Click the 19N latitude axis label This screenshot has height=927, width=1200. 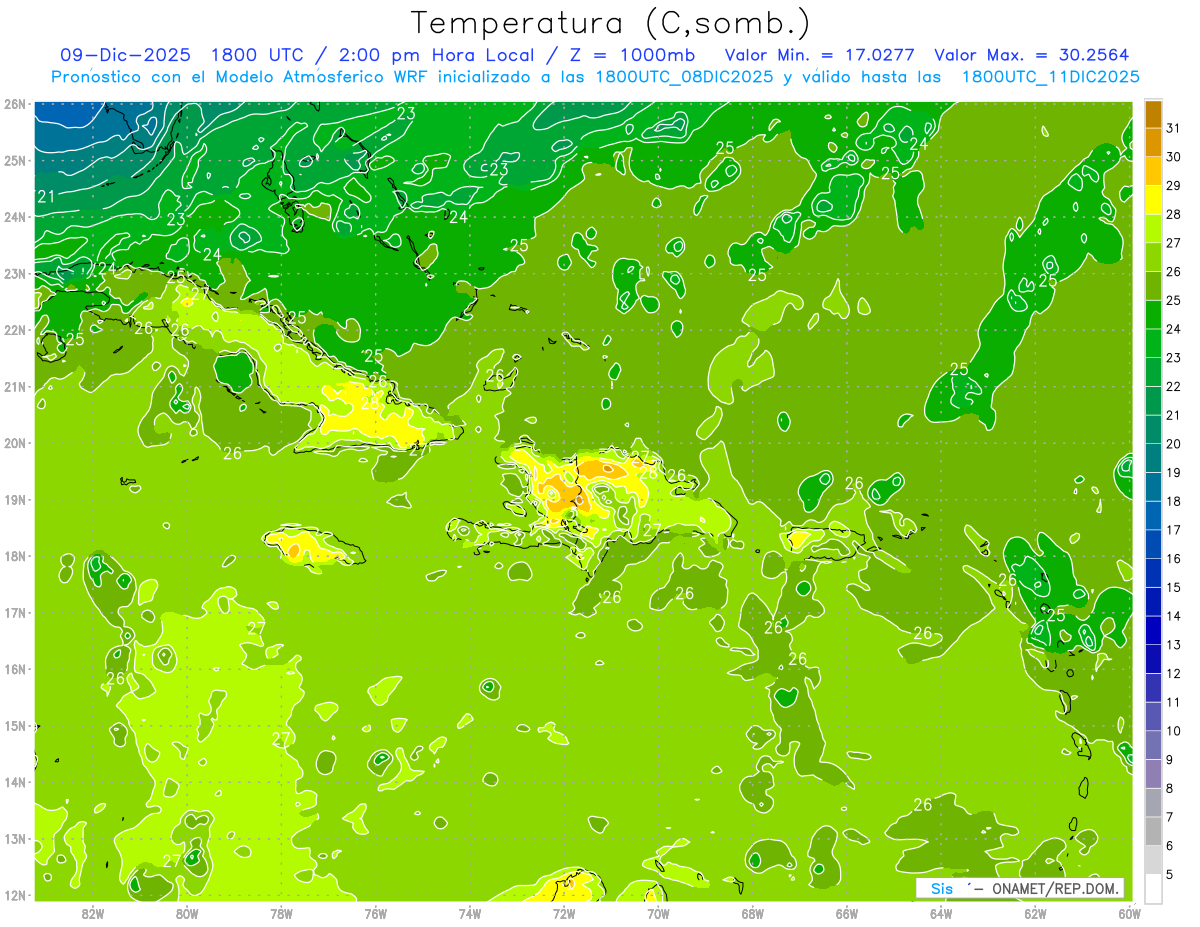[x=15, y=500]
